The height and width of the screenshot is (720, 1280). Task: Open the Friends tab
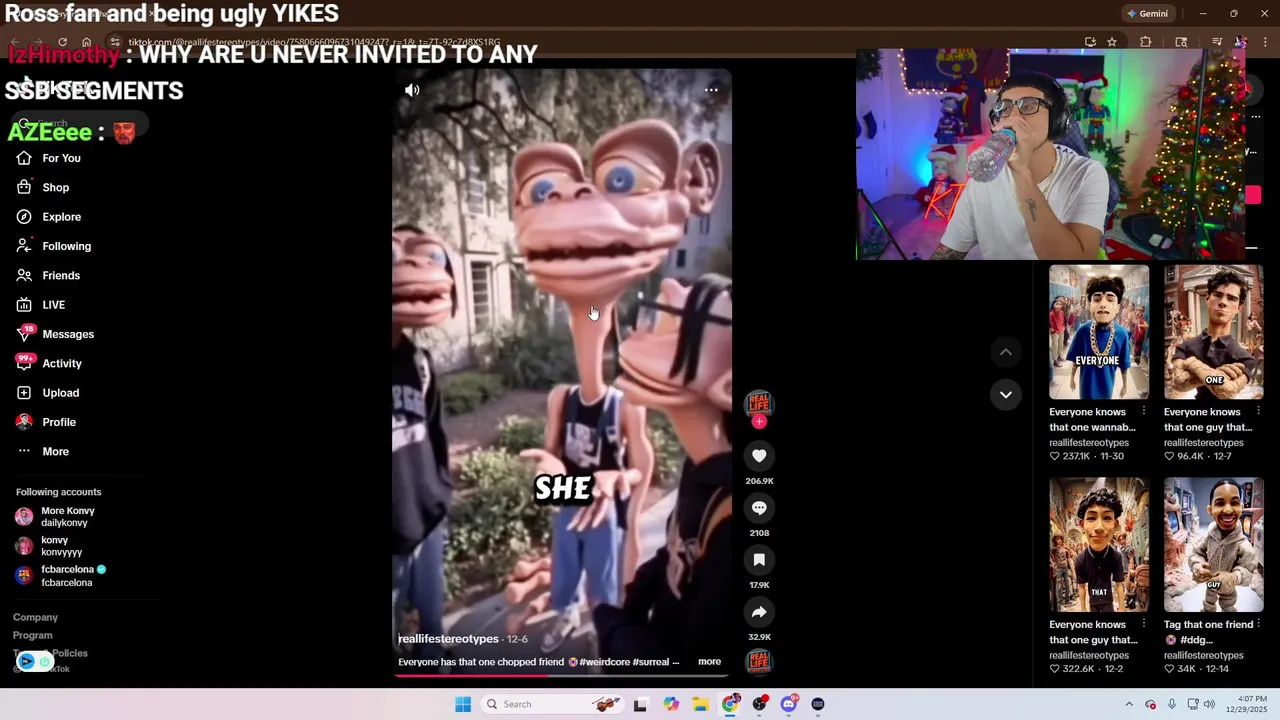[50, 275]
